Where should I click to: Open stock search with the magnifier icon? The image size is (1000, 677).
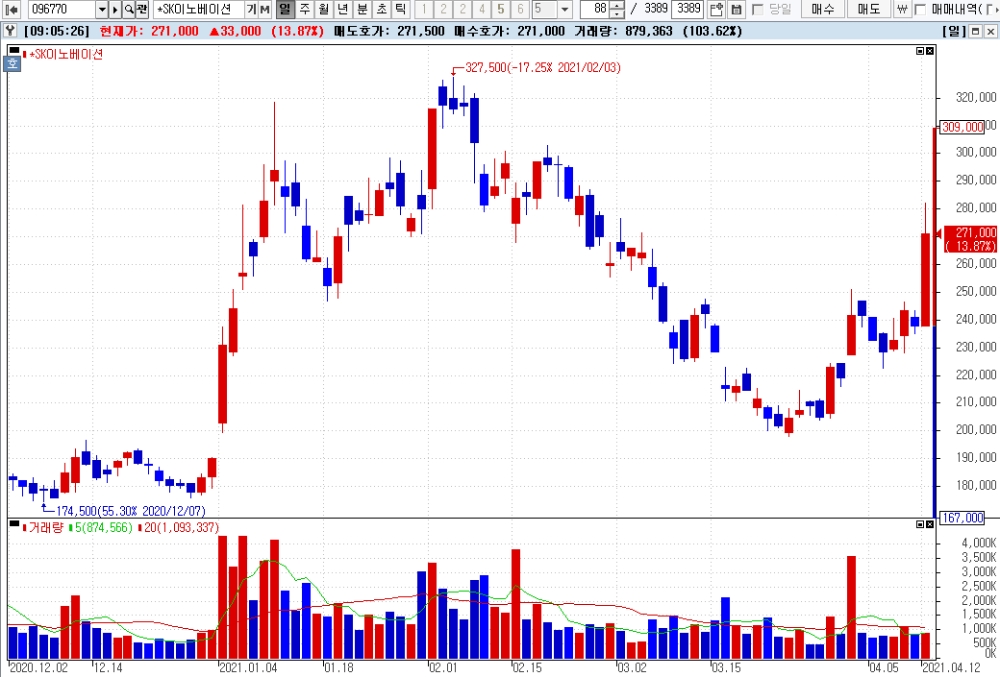coord(129,9)
